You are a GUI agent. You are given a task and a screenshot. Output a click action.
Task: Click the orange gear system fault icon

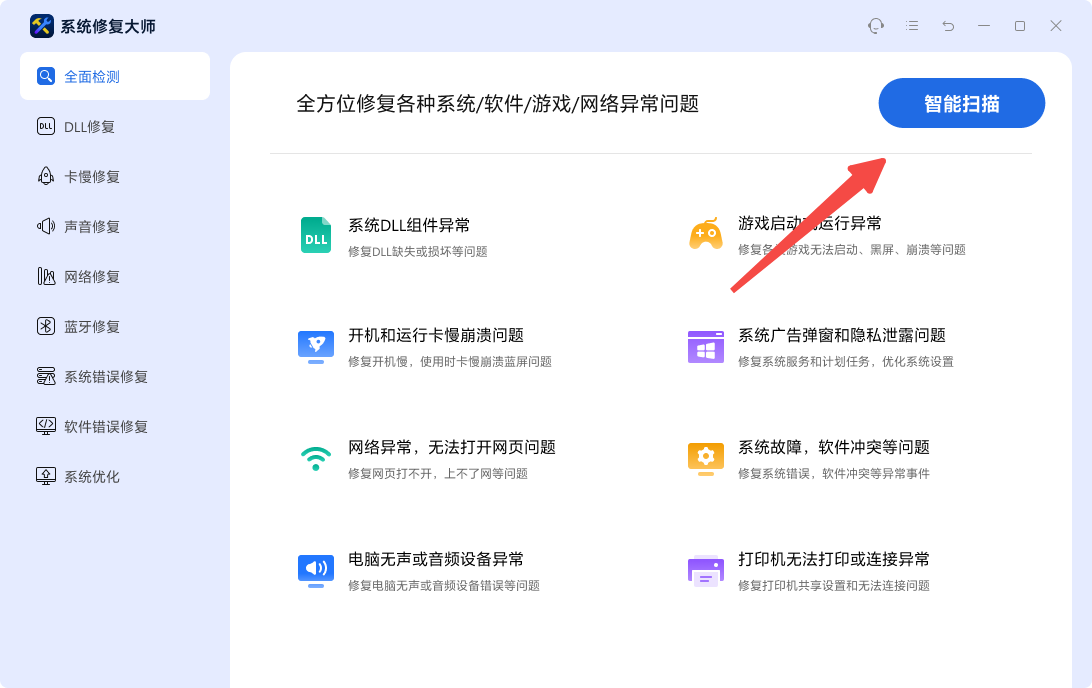click(x=705, y=458)
